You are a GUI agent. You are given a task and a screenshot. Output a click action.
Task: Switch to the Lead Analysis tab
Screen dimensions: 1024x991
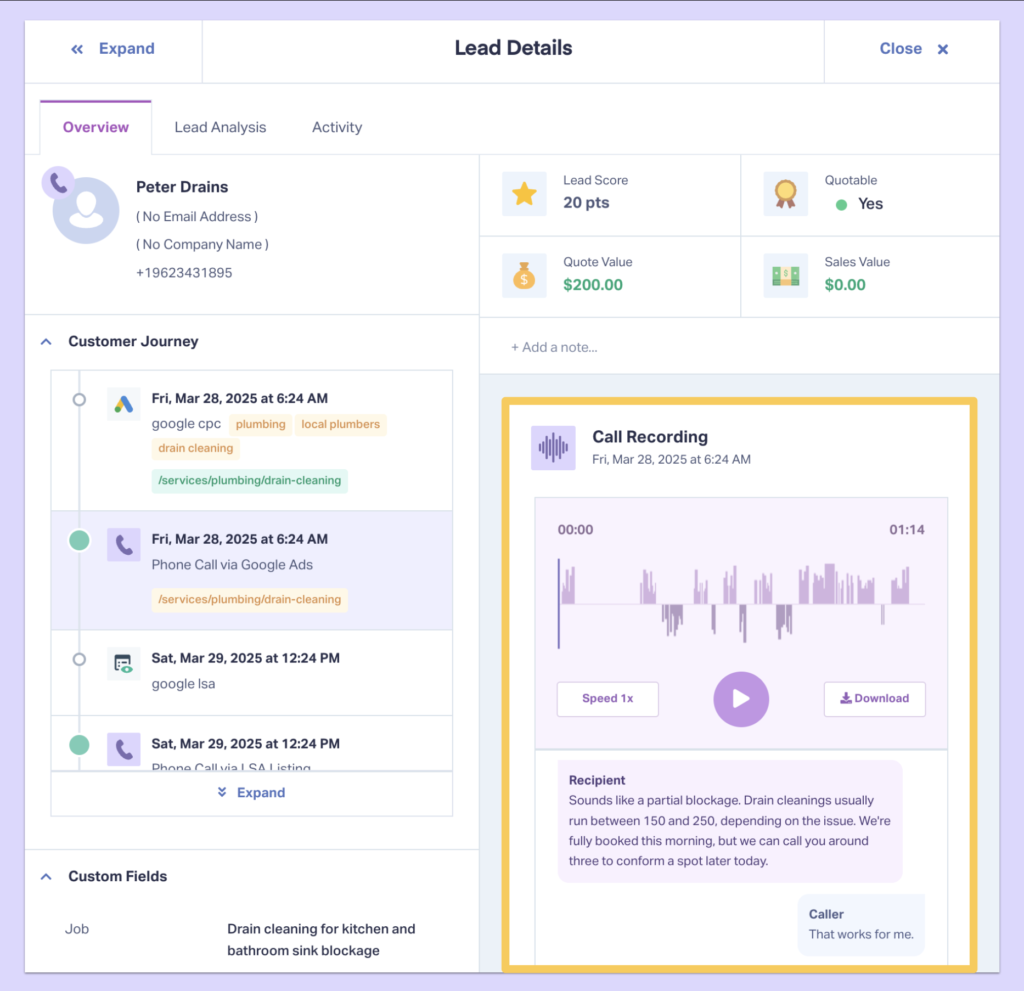pos(220,127)
